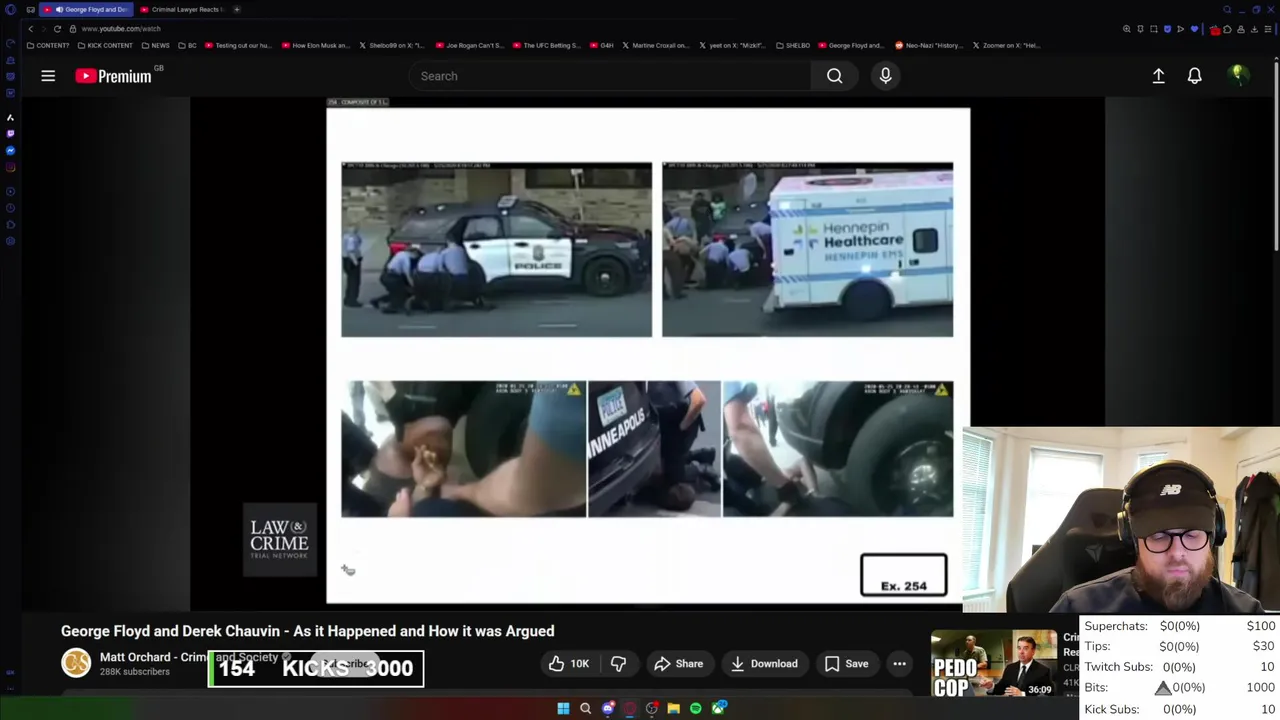Click the '288K subscribers' text
This screenshot has height=720, width=1280.
(134, 672)
